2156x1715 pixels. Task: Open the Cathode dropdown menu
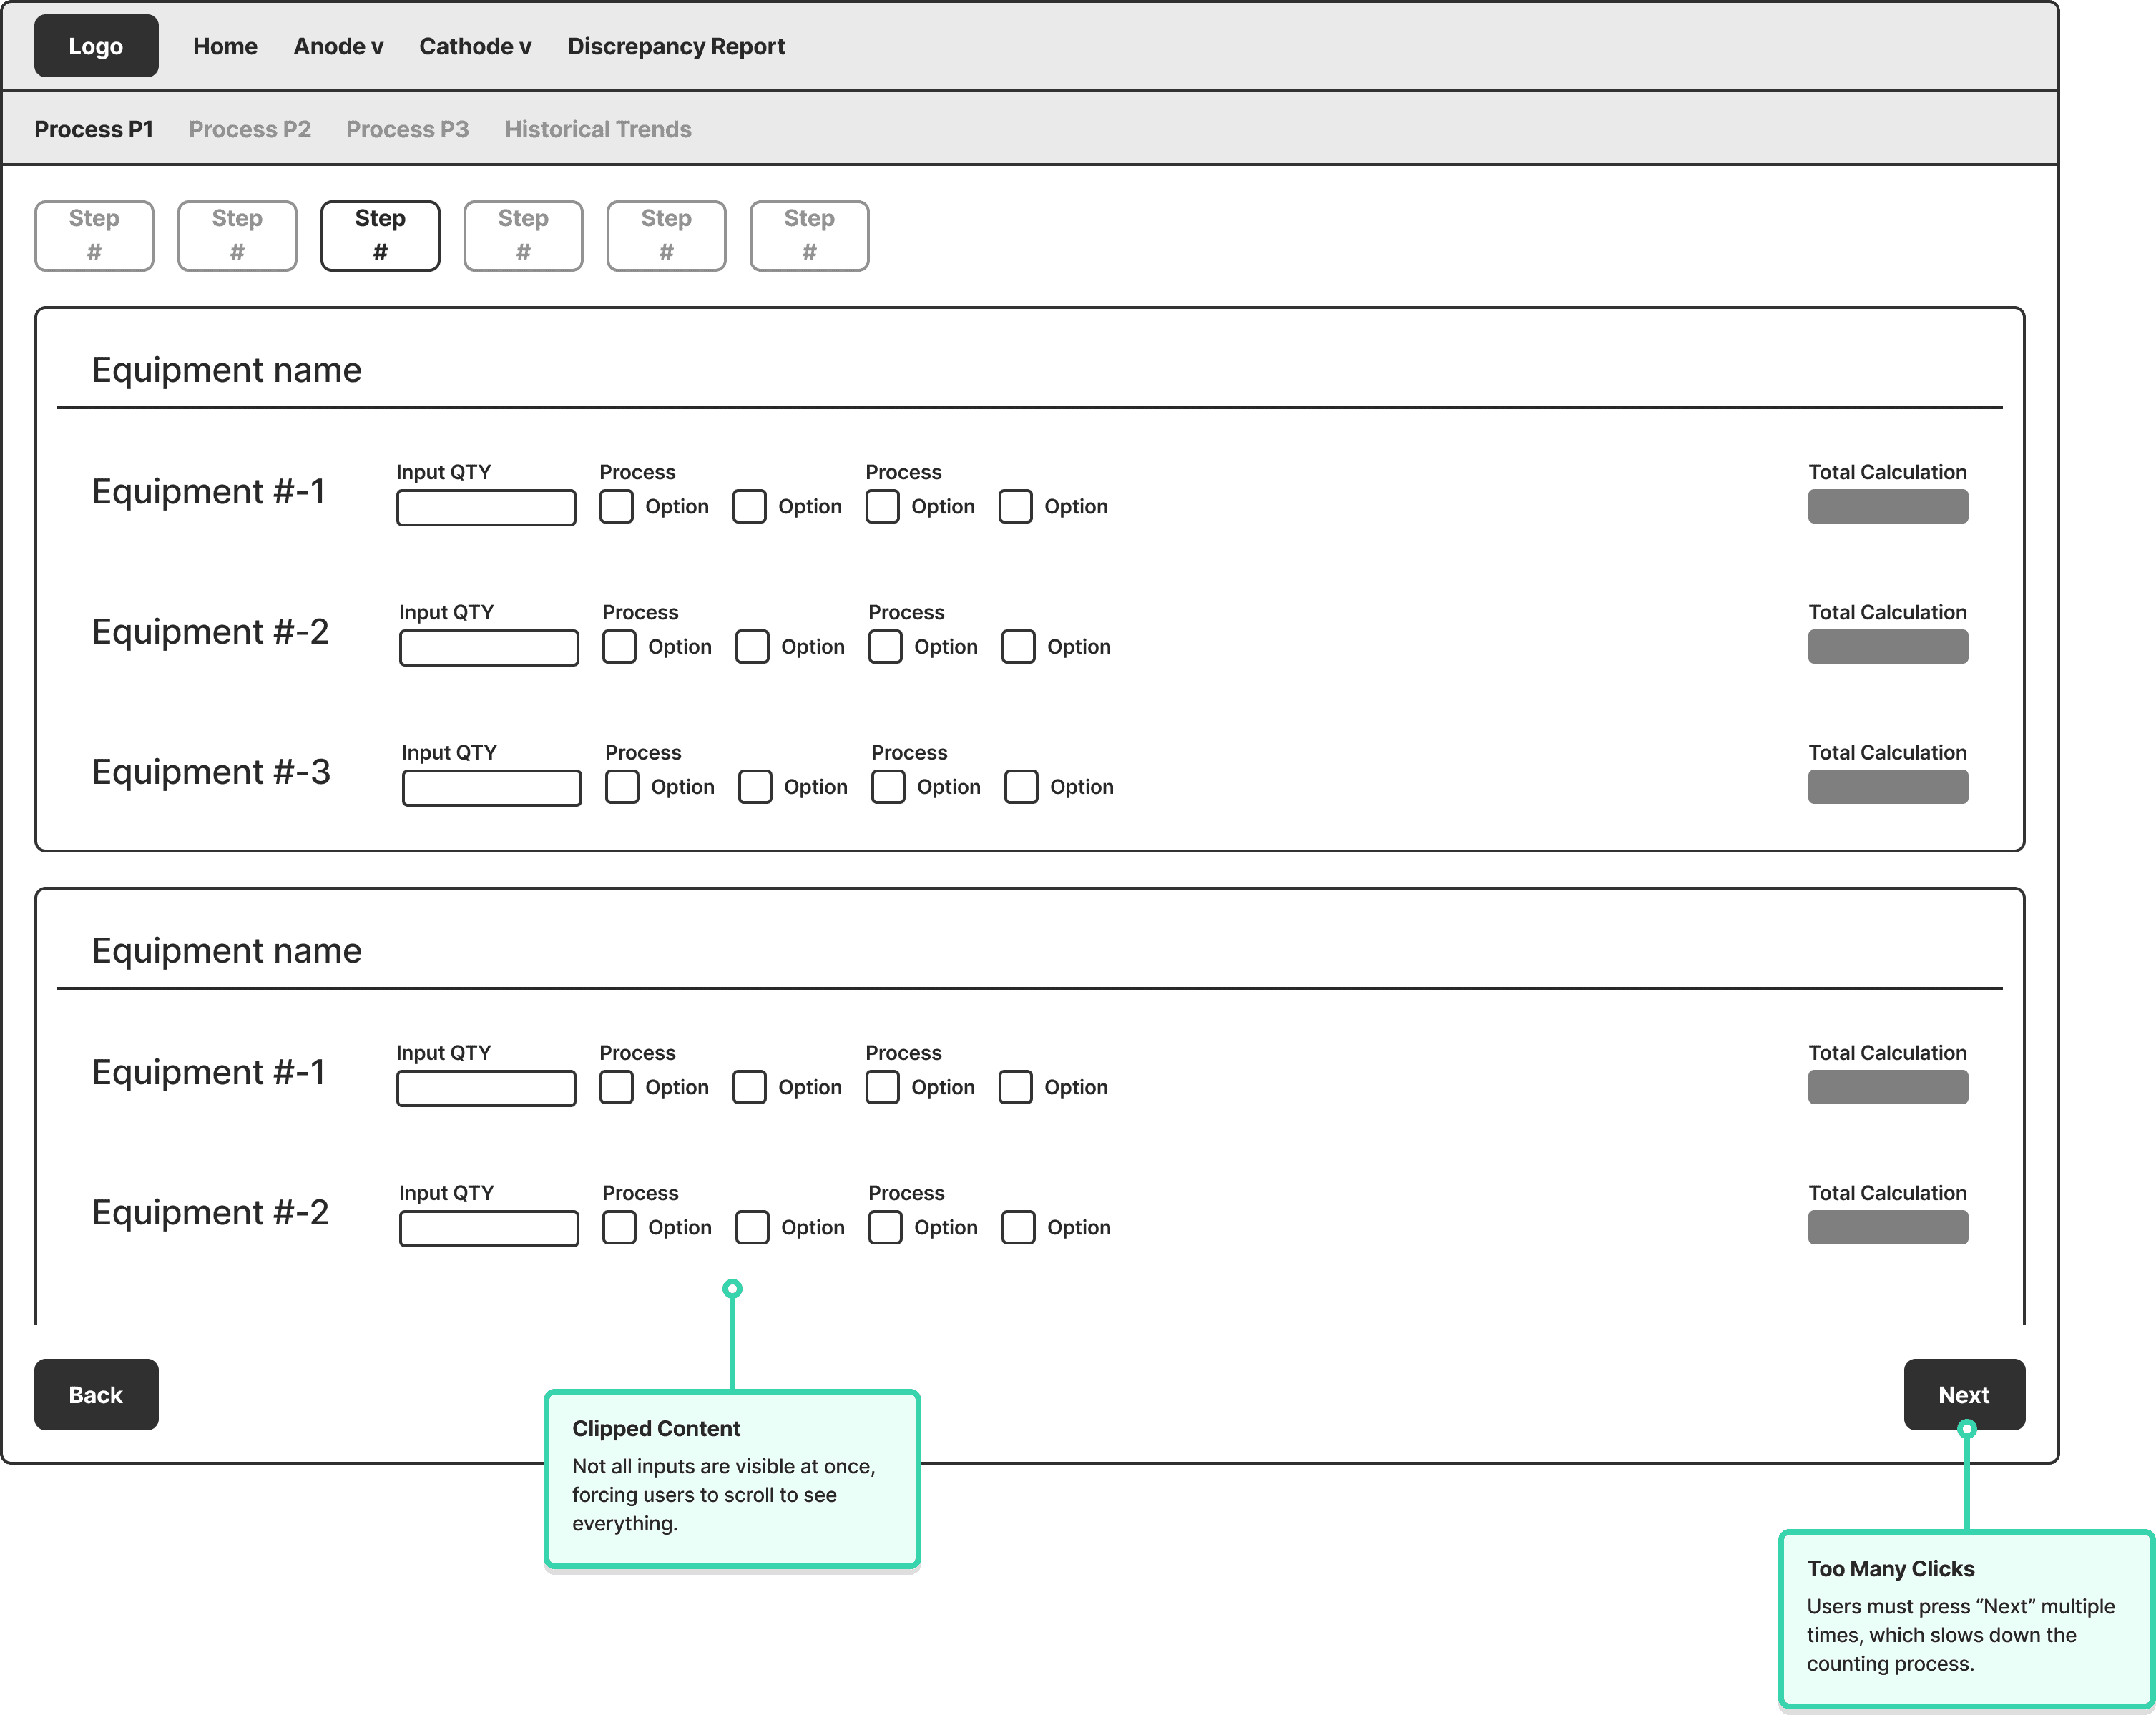tap(474, 46)
